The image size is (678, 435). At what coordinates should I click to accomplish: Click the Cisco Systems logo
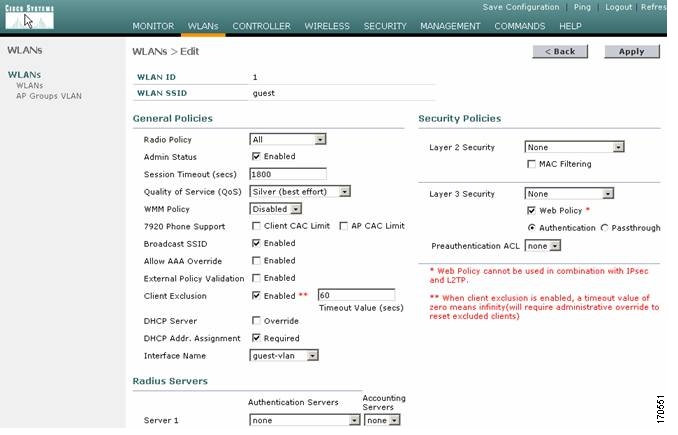pos(27,15)
